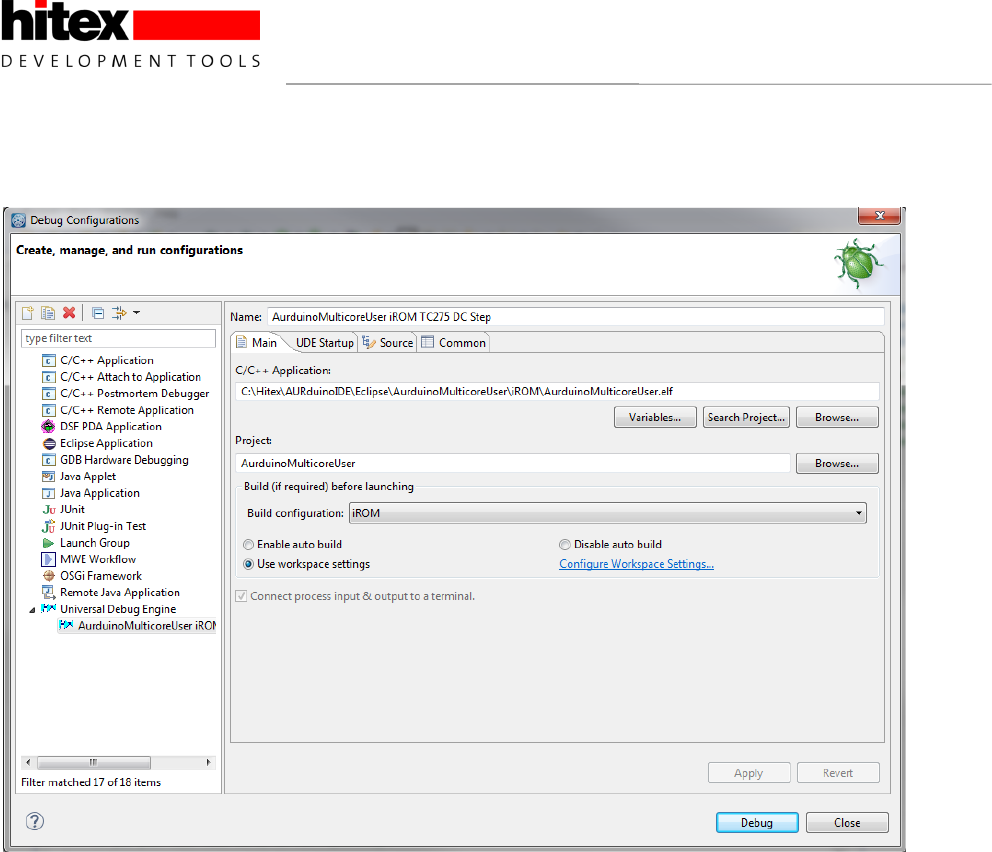
Task: Browse for the C/C++ application file
Action: (837, 417)
